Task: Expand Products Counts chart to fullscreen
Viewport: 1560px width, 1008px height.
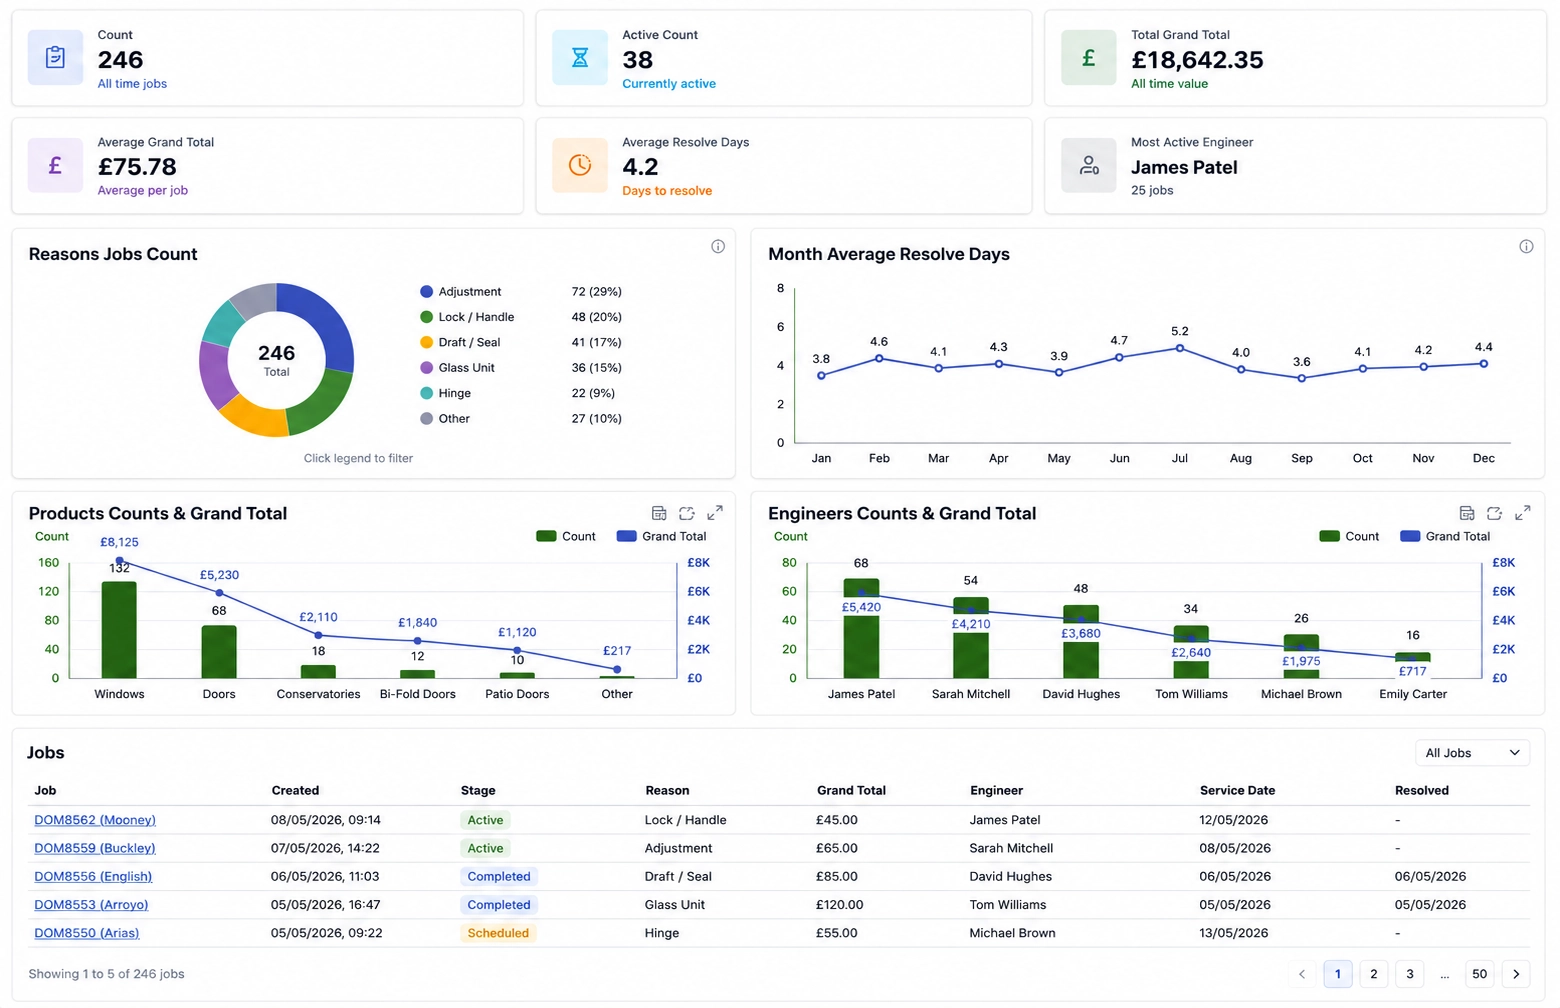Action: coord(715,513)
